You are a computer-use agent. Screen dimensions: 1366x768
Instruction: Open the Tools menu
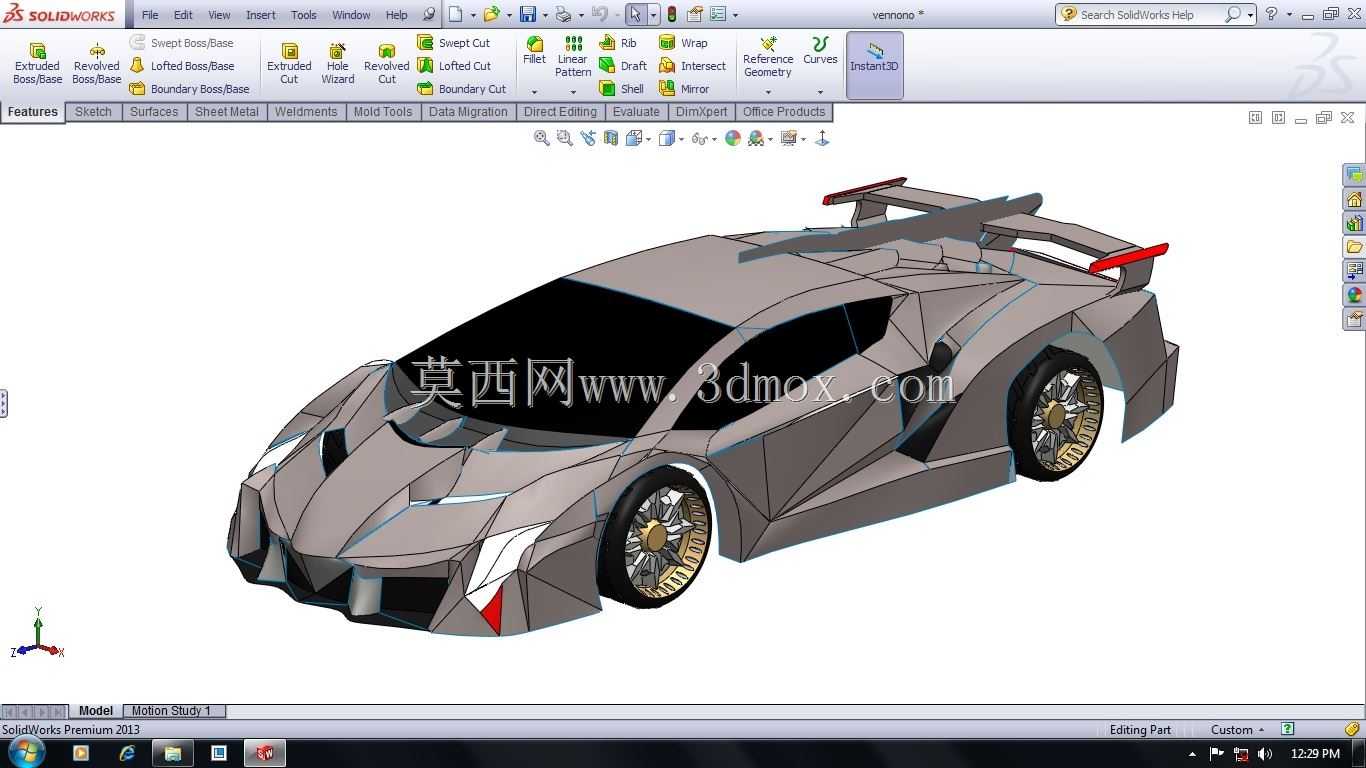304,15
